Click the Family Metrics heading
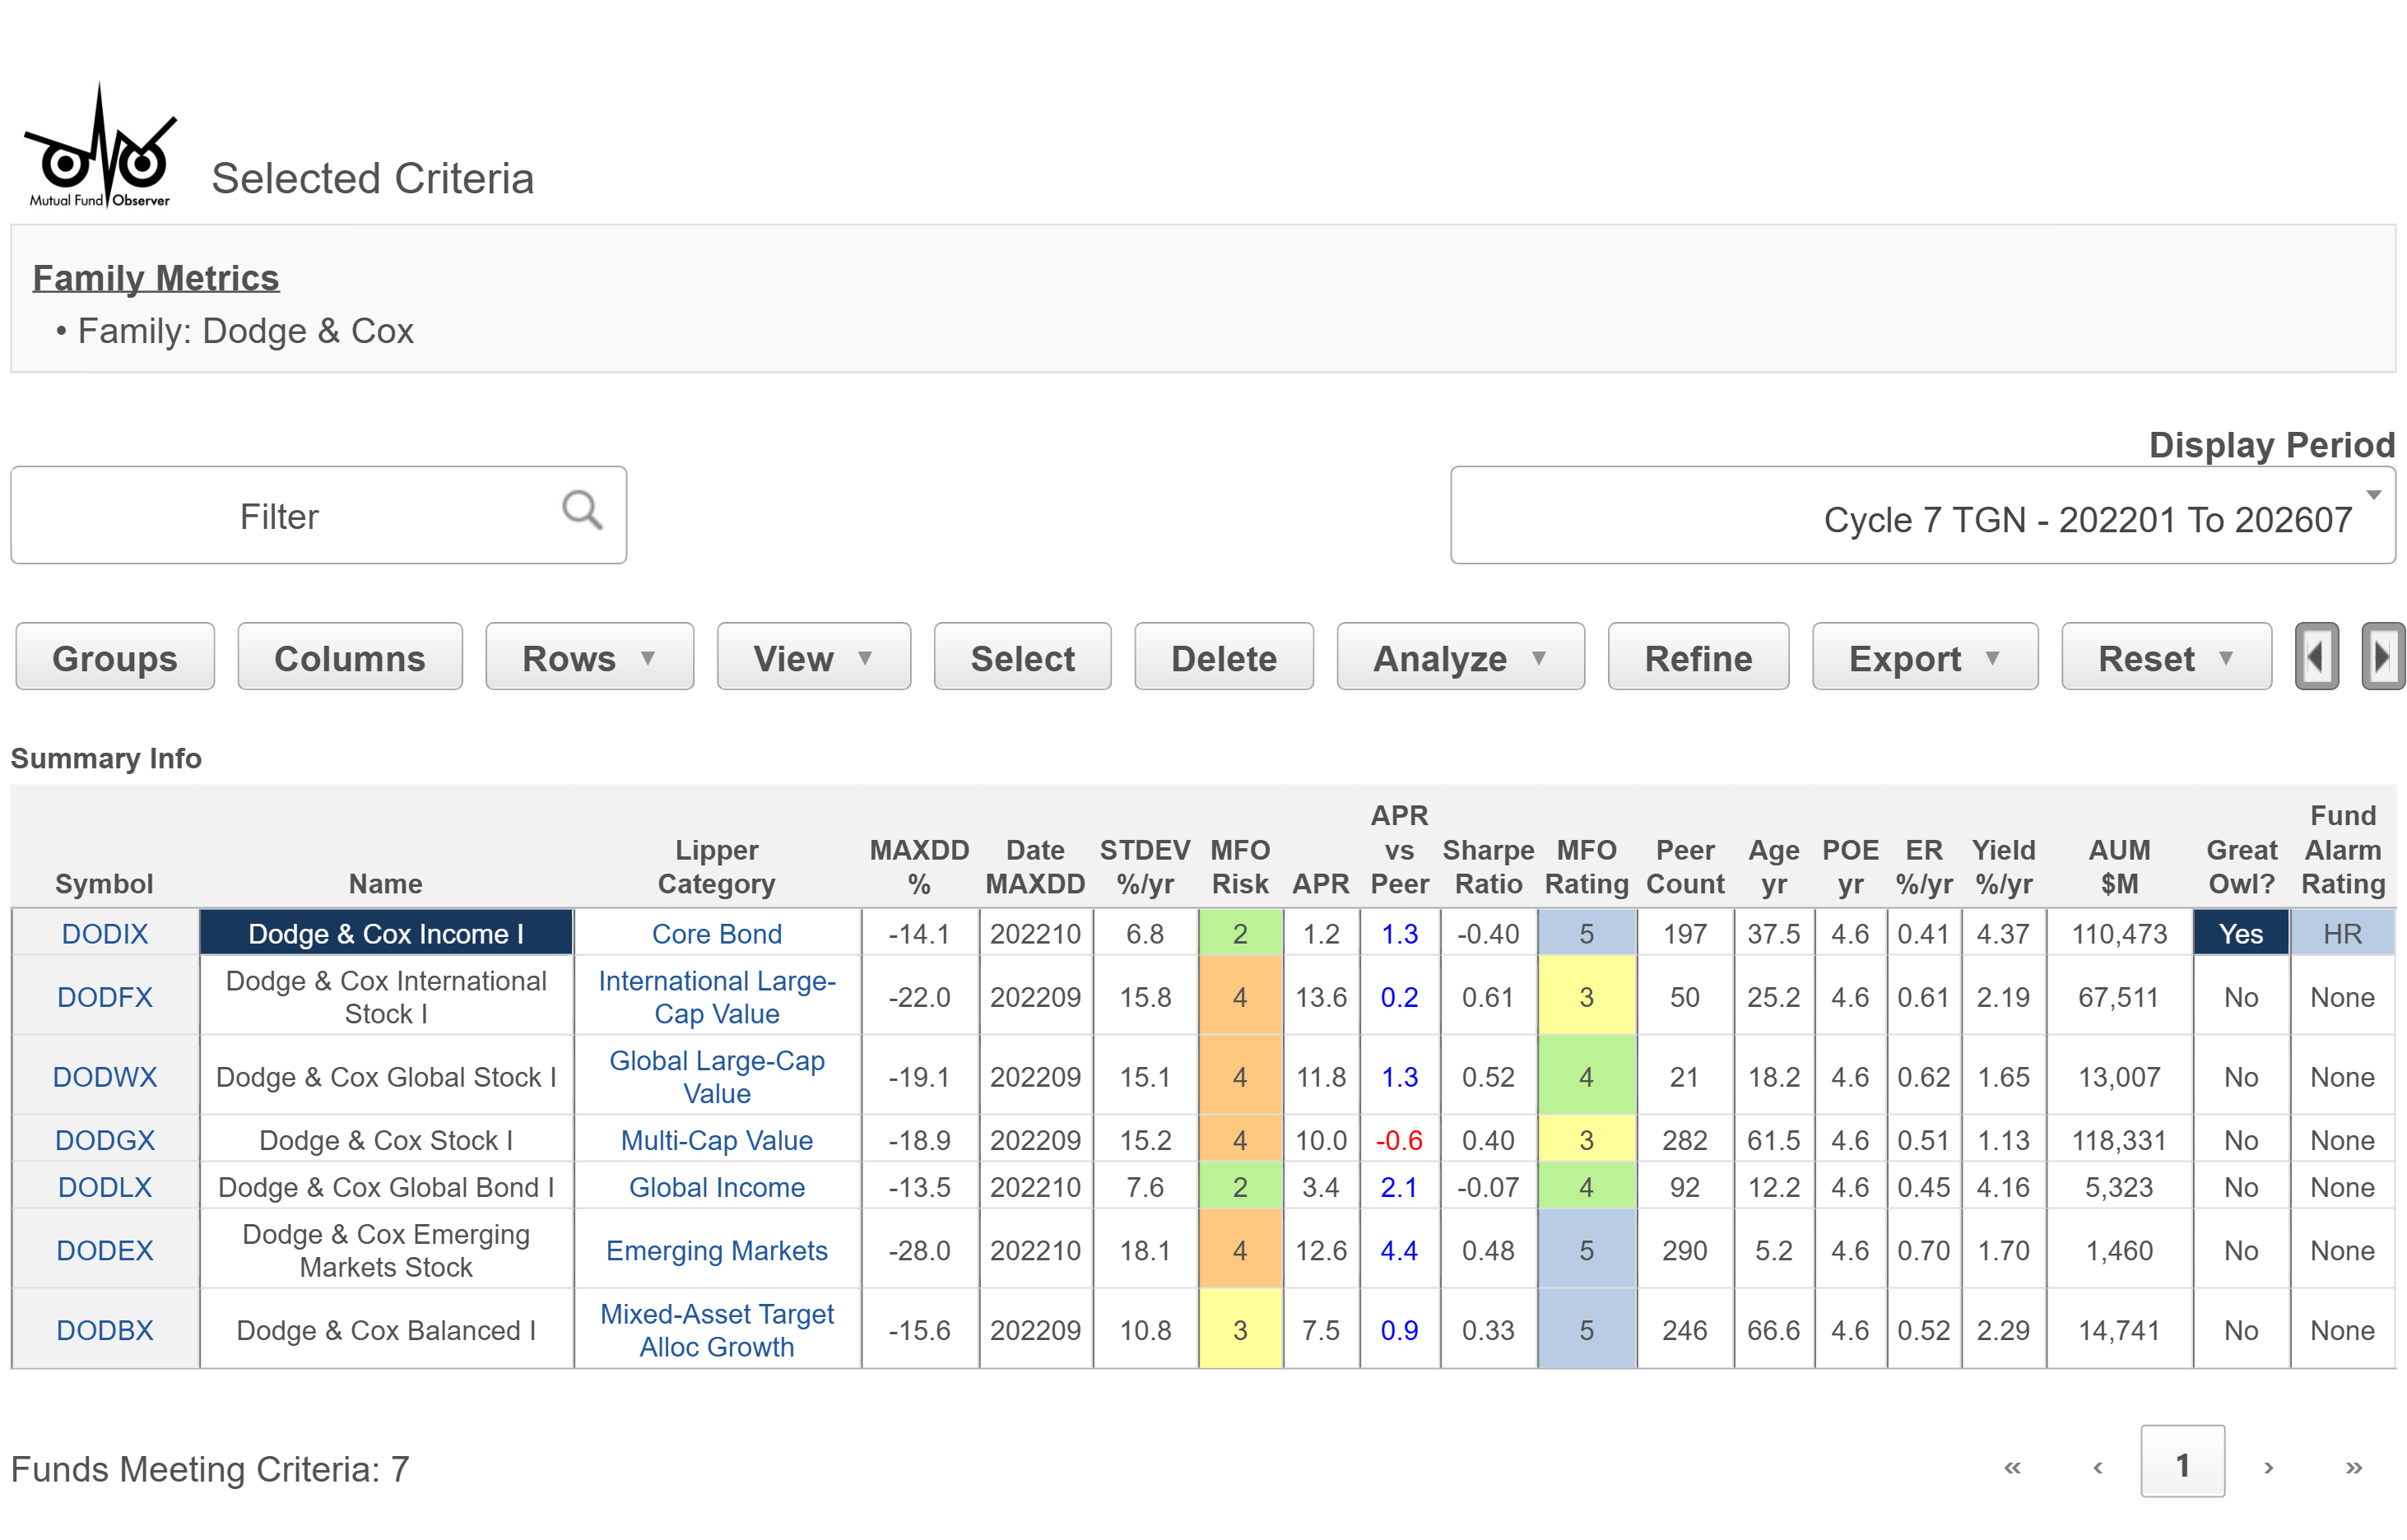The width and height of the screenshot is (2407, 1540). point(156,277)
